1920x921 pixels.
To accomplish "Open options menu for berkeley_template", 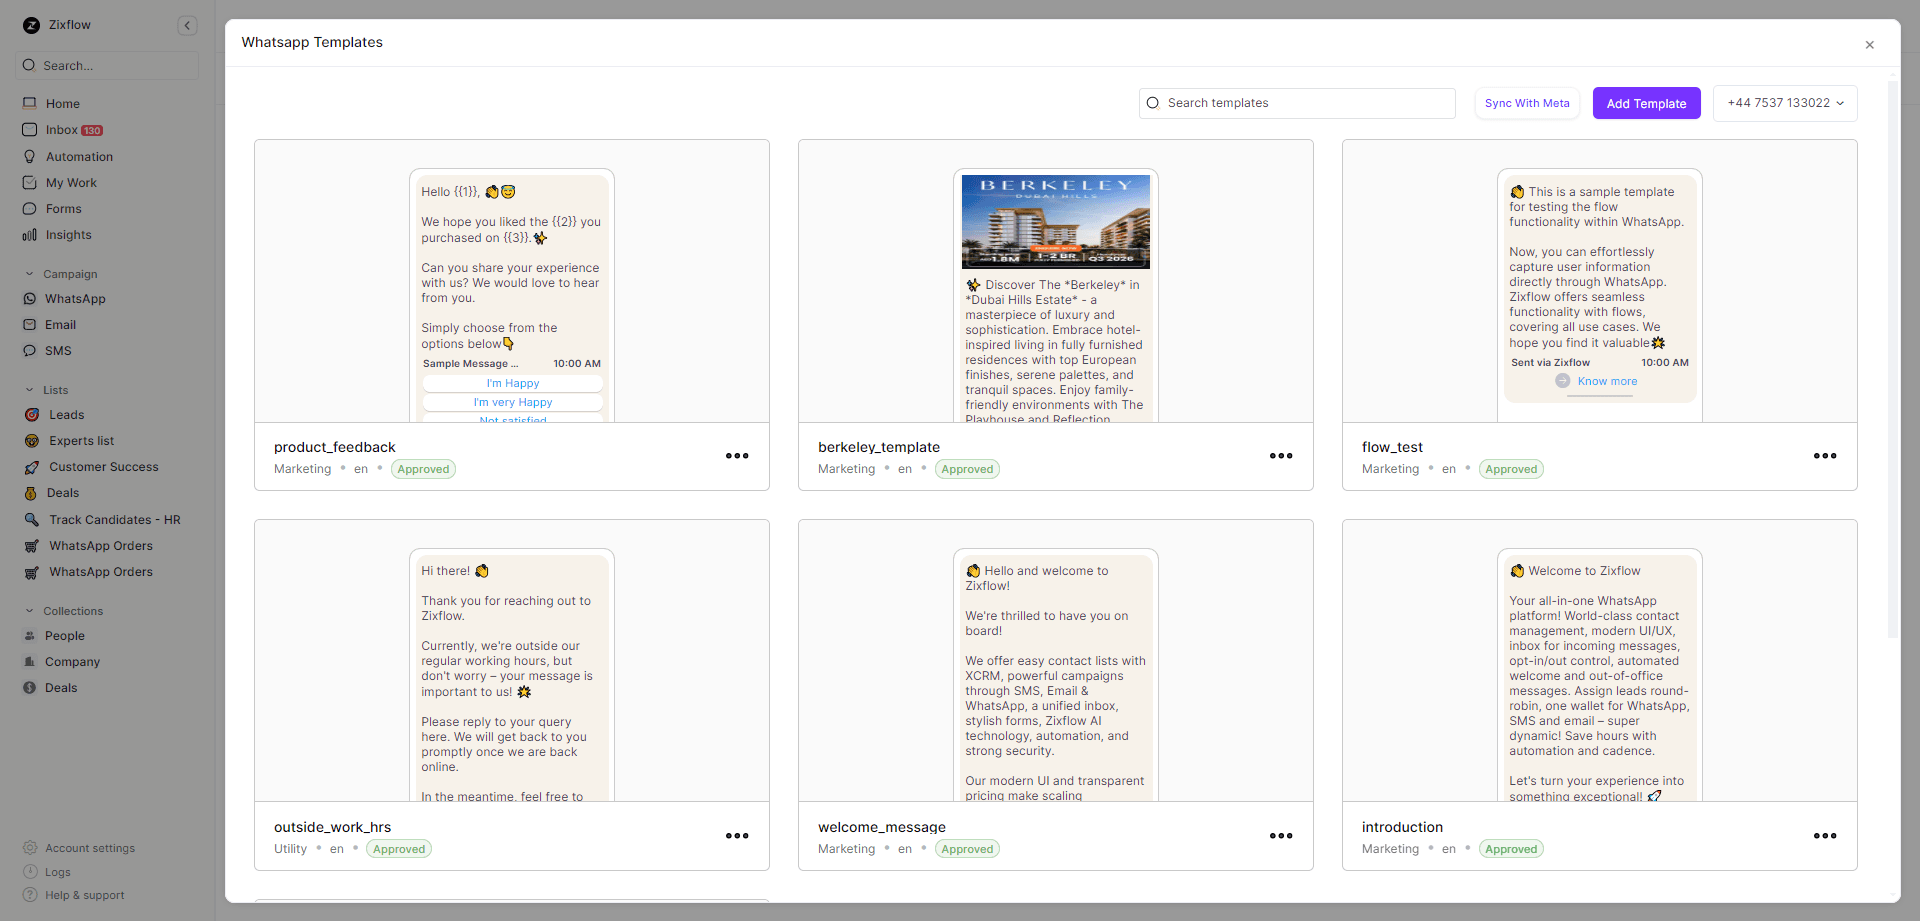I will tap(1281, 456).
